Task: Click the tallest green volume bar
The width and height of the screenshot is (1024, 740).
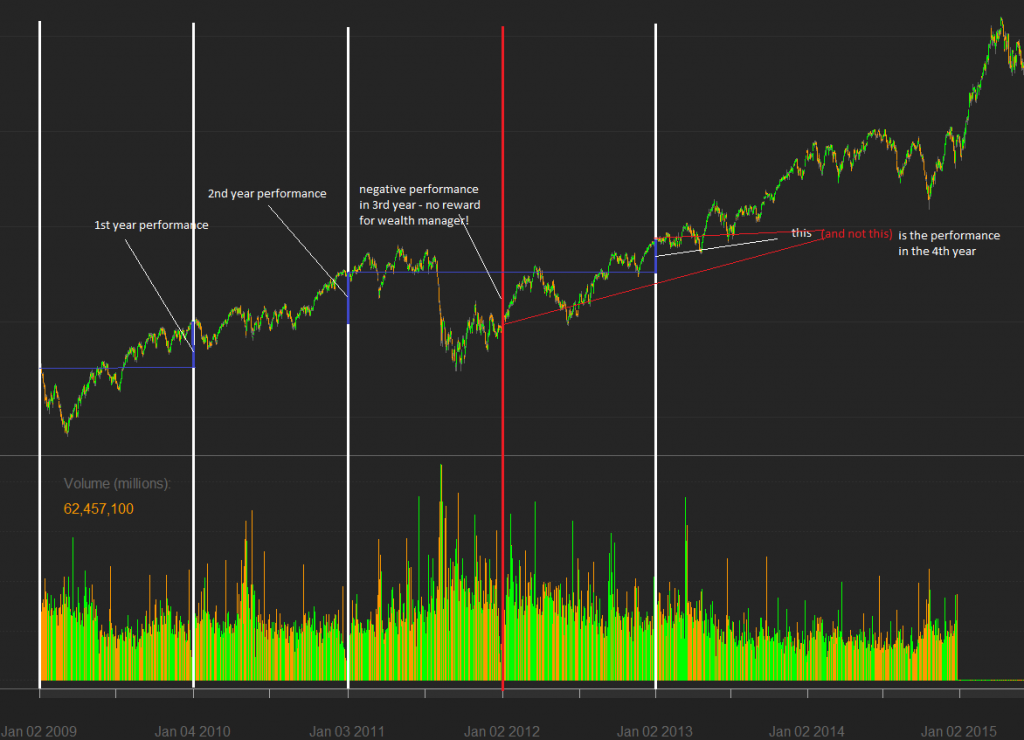Action: (x=441, y=520)
